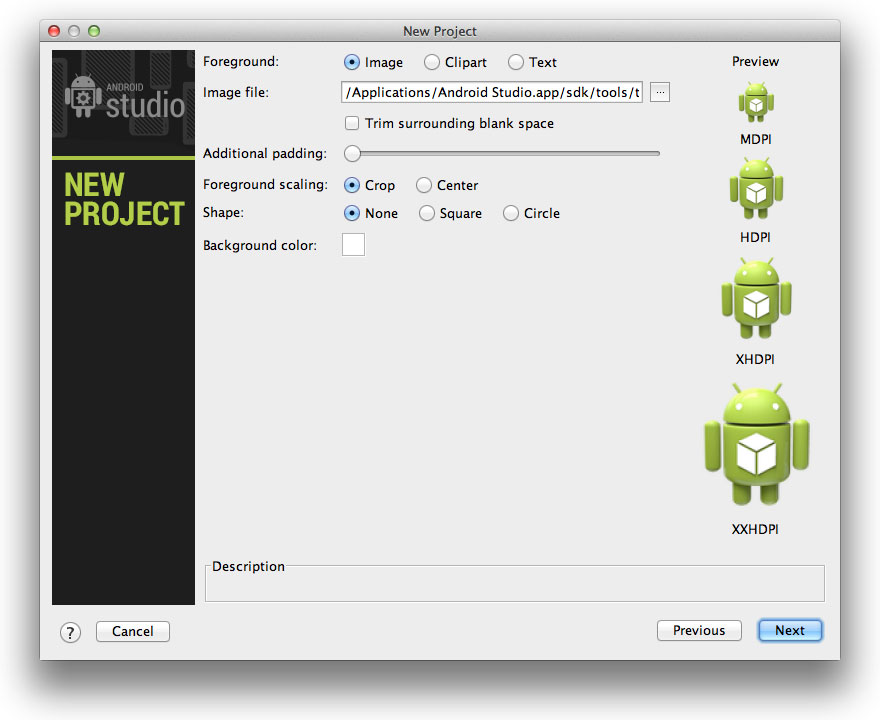Viewport: 880px width, 720px height.
Task: Click the MDPI preview icon
Action: pyautogui.click(x=756, y=102)
